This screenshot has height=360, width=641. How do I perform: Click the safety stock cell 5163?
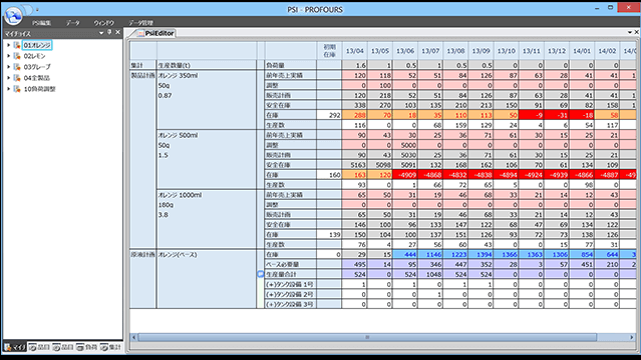point(354,165)
